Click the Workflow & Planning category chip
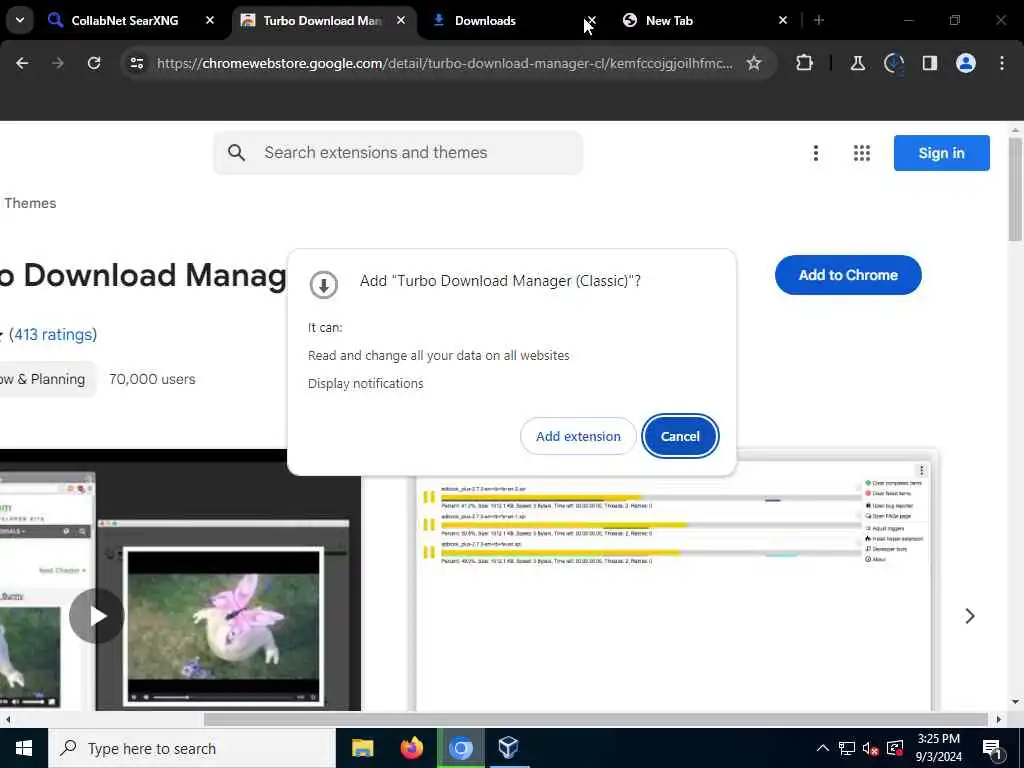The height and width of the screenshot is (768, 1024). point(46,379)
